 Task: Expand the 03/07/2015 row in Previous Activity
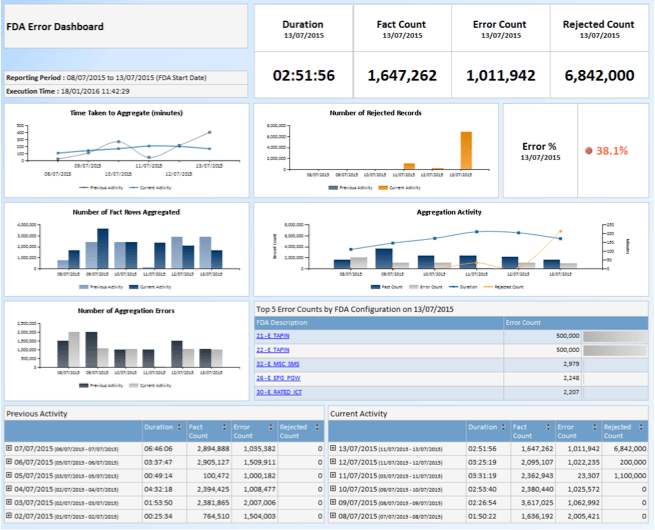pyautogui.click(x=9, y=502)
